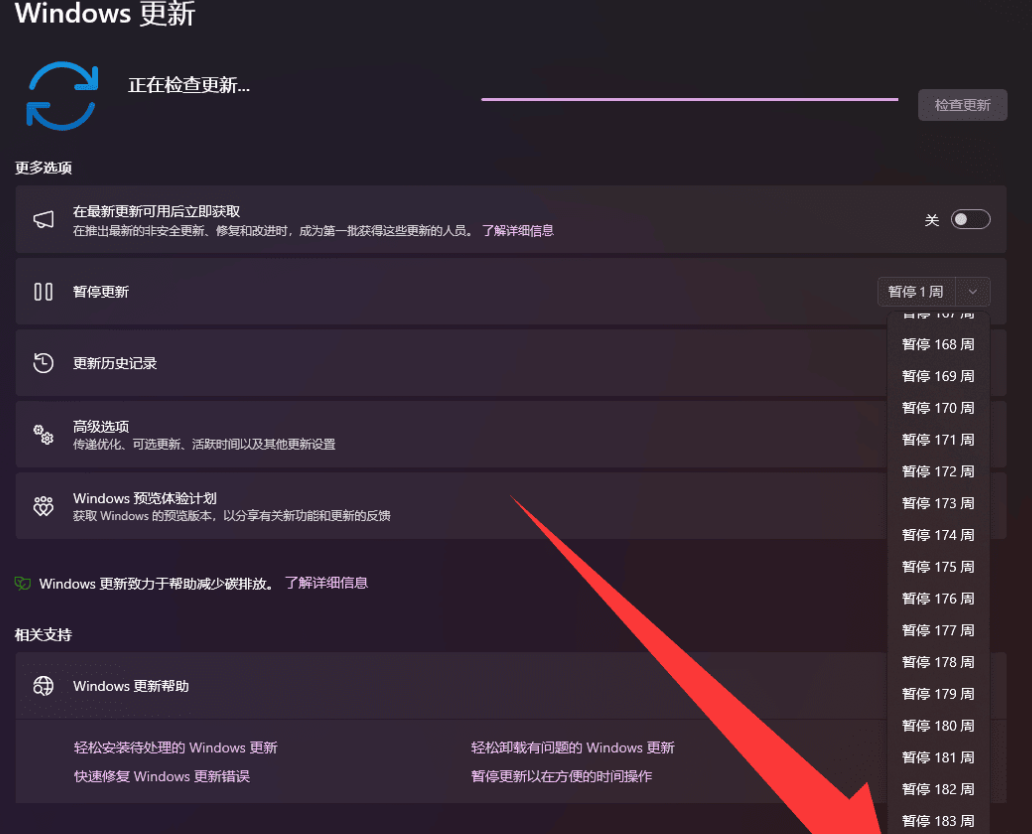
Task: Pick 暂停 172 周 in dropdown
Action: click(x=938, y=471)
